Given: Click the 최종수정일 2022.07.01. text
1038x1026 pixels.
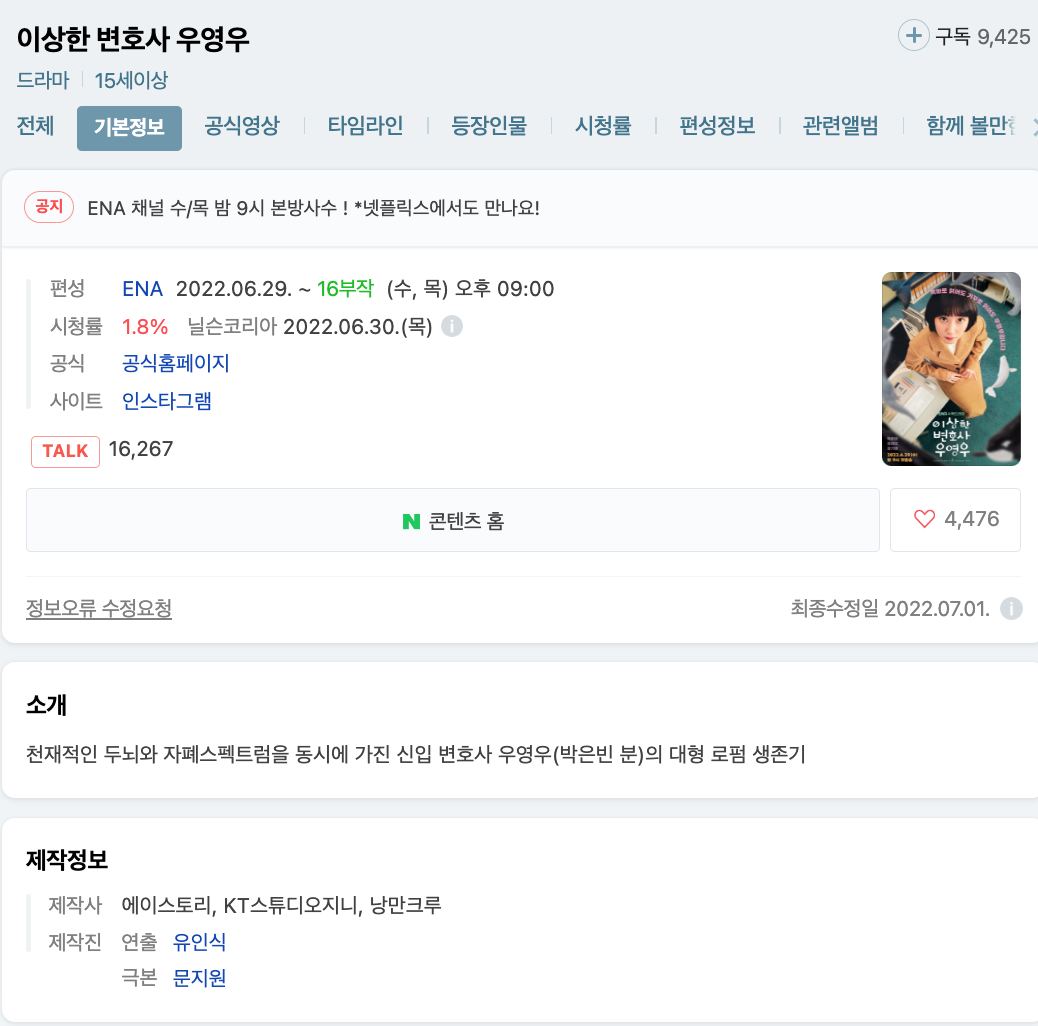Looking at the screenshot, I should click(890, 608).
